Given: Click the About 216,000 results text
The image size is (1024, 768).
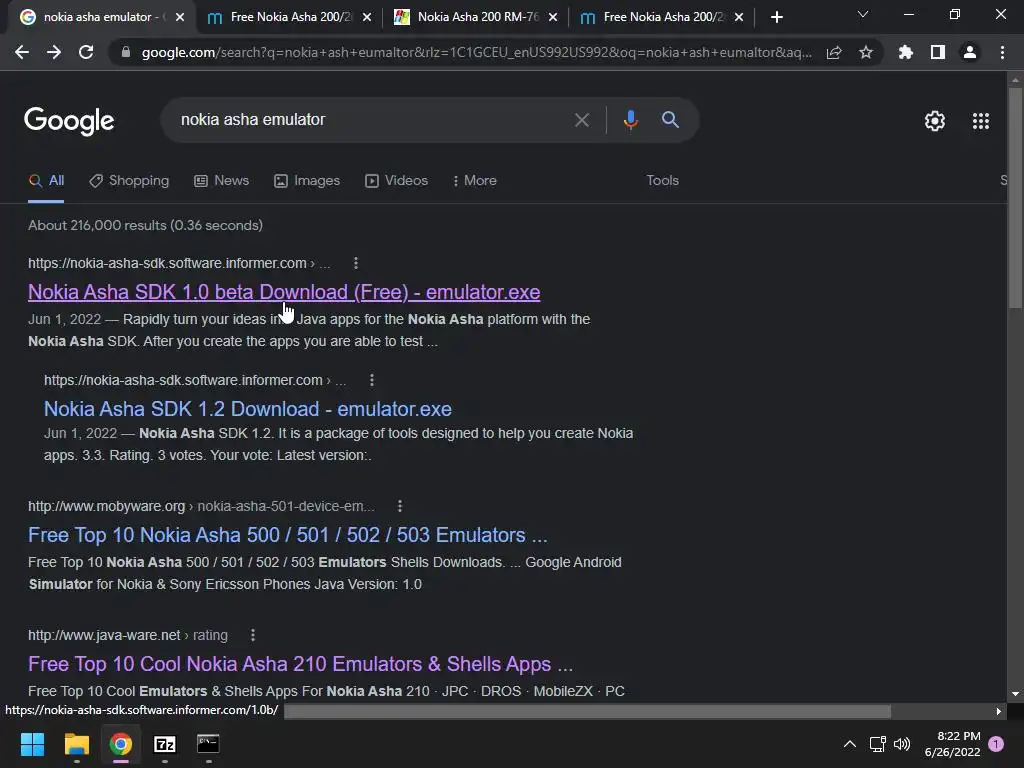Looking at the screenshot, I should pos(145,225).
